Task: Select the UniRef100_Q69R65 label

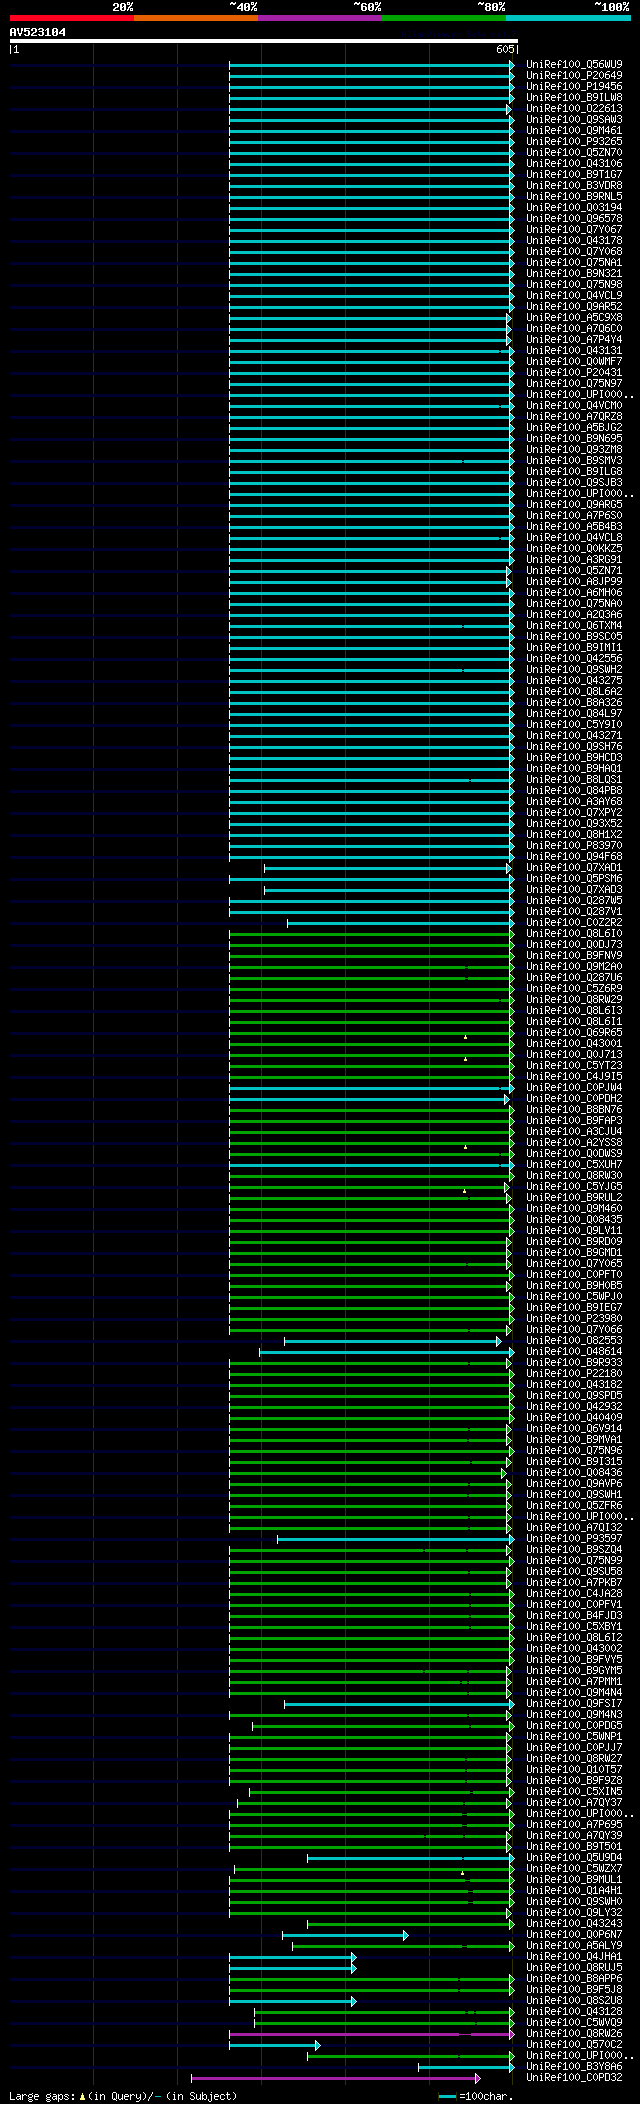Action: tap(574, 1033)
